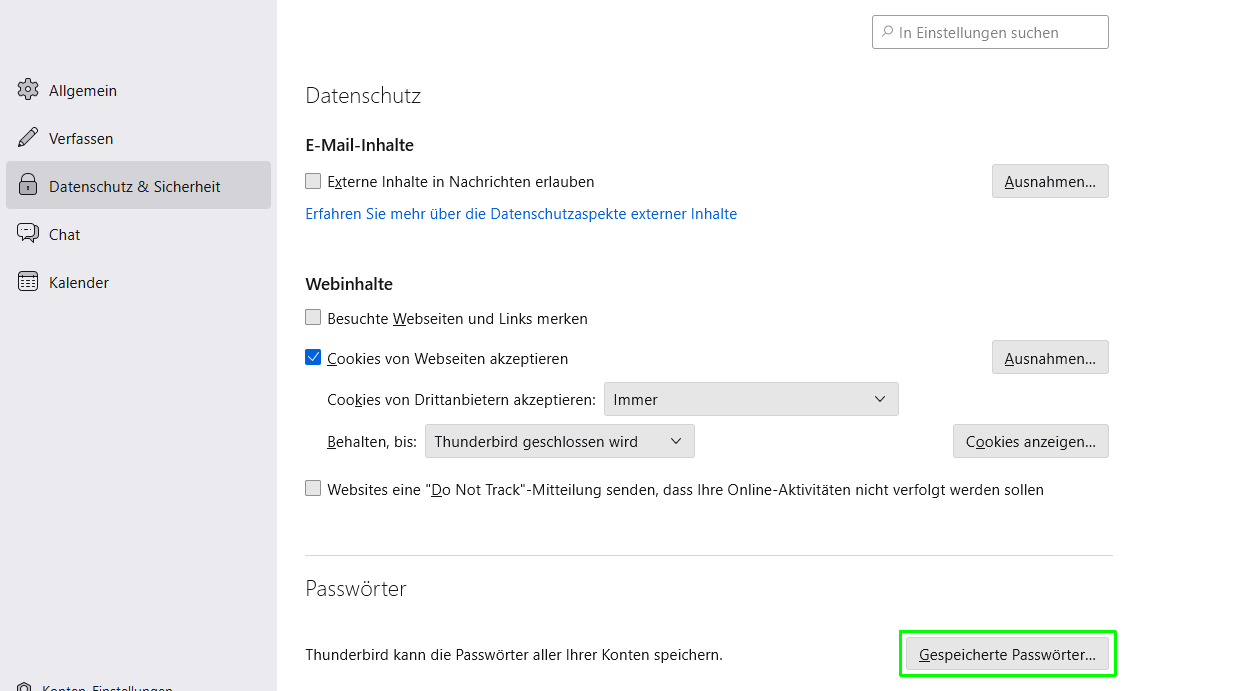Check Besuchte Webseiten und Links merken
This screenshot has height=691, width=1257.
(x=313, y=318)
